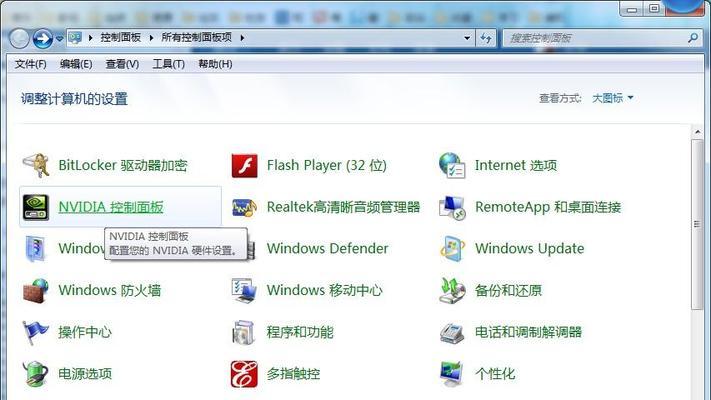The width and height of the screenshot is (711, 400).
Task: Click the refresh arrows button in address bar
Action: (x=486, y=38)
